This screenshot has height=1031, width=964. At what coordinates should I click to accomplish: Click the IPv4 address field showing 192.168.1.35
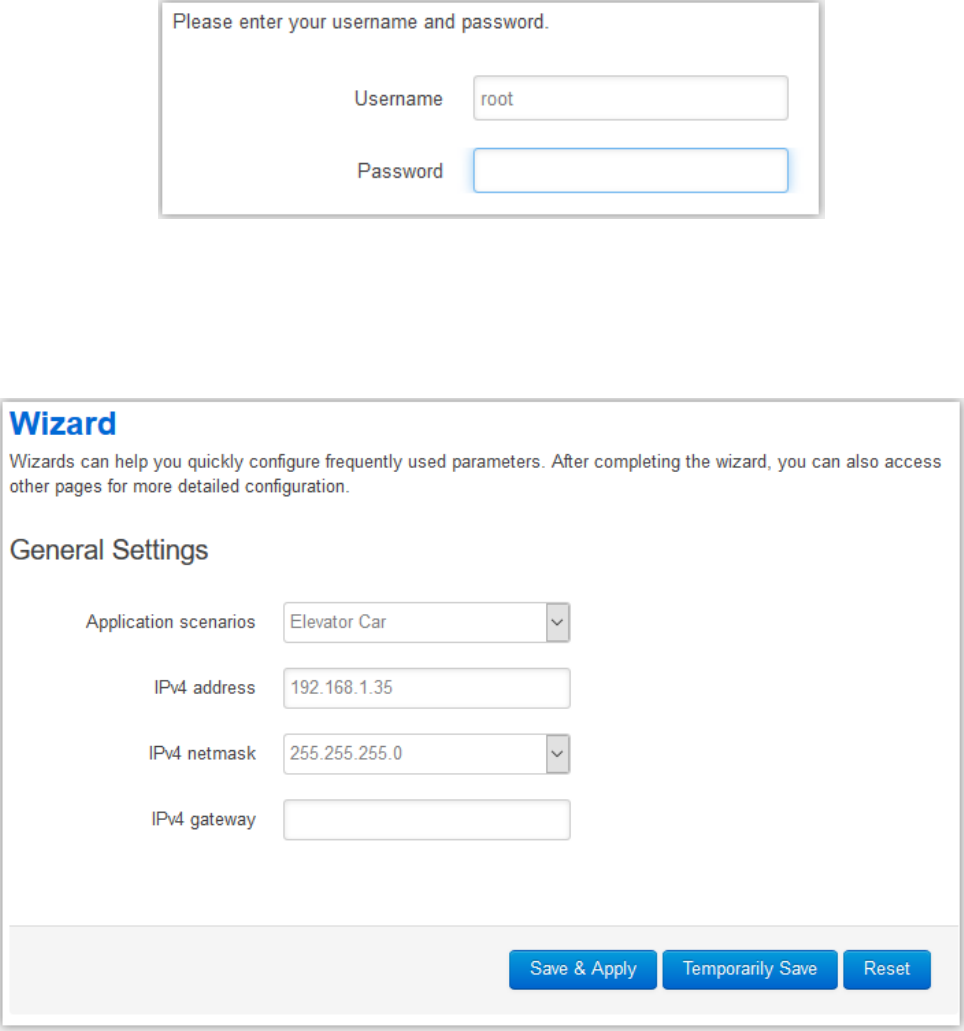(x=426, y=688)
